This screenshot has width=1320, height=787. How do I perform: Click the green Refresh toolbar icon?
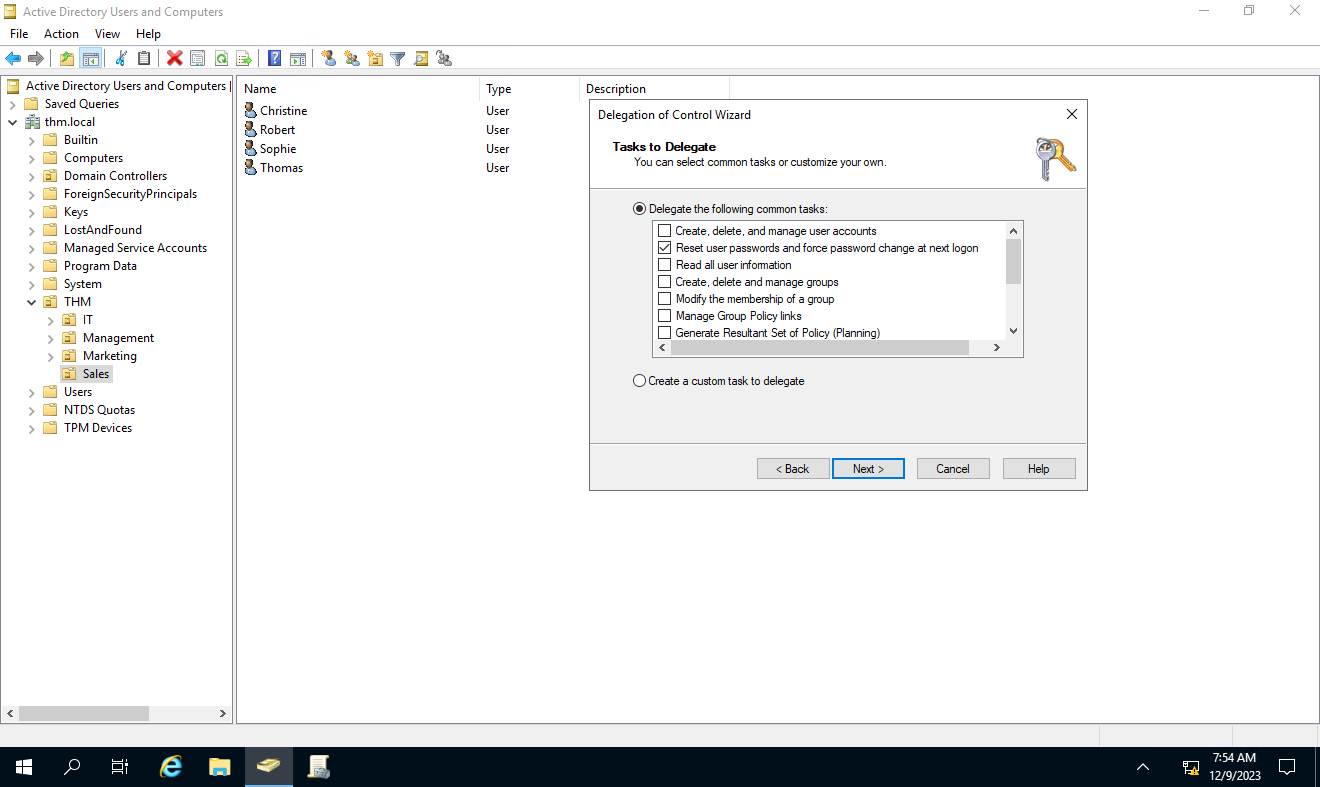(x=221, y=59)
